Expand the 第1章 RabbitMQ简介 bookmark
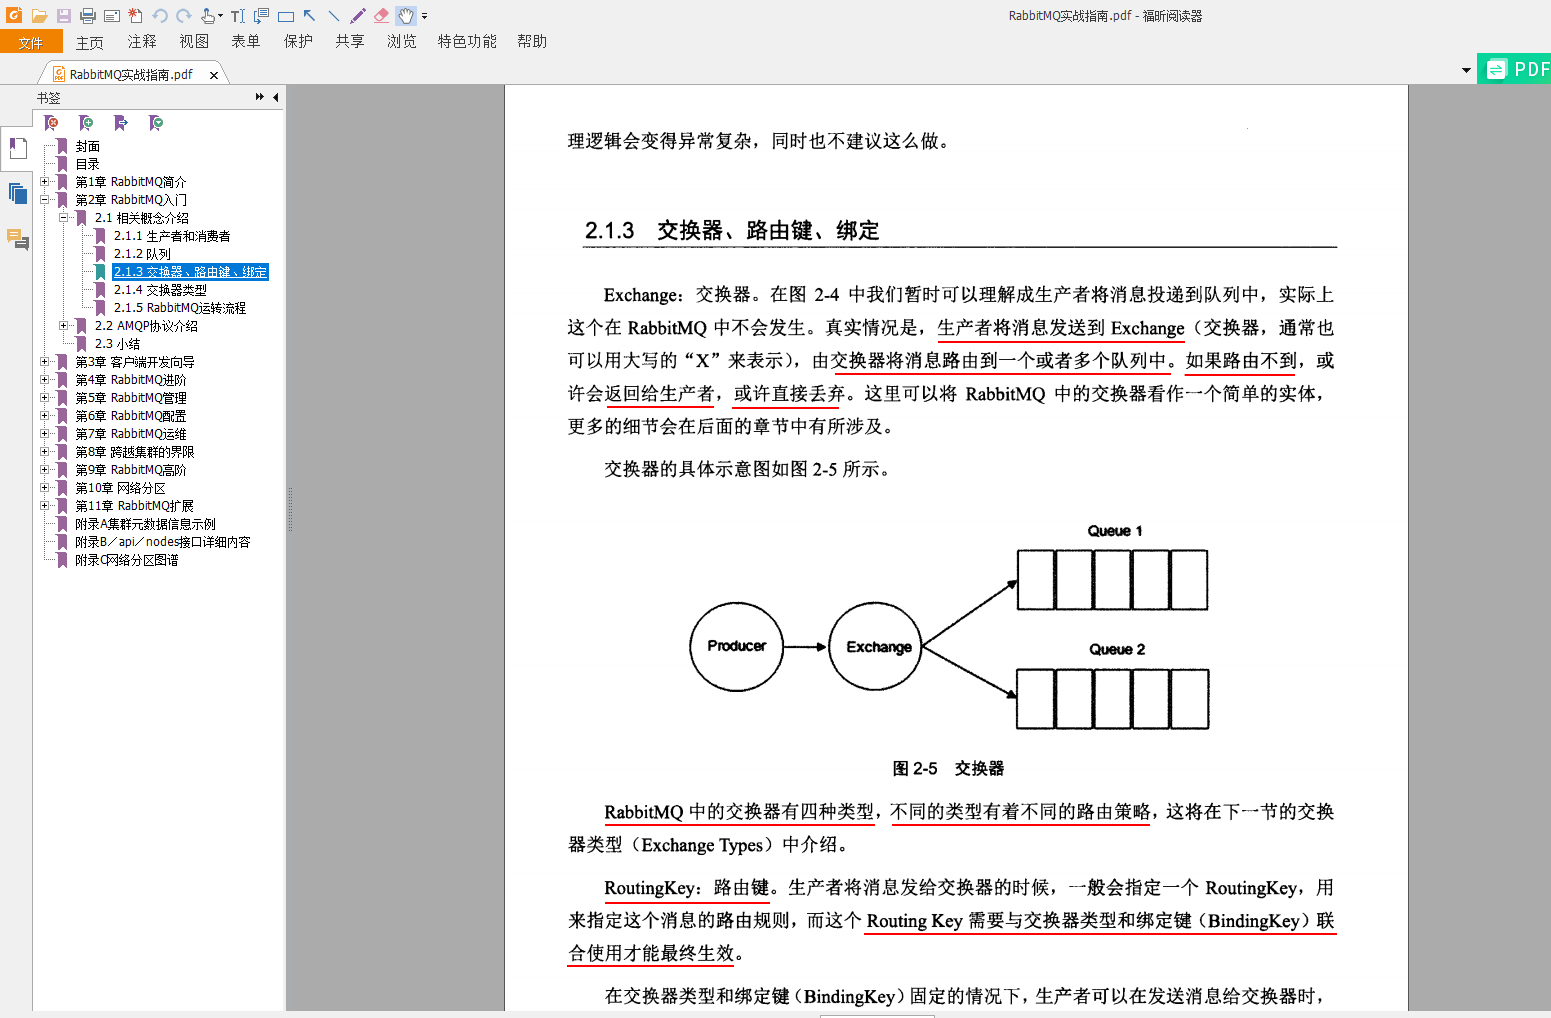Viewport: 1551px width, 1018px height. pos(44,182)
